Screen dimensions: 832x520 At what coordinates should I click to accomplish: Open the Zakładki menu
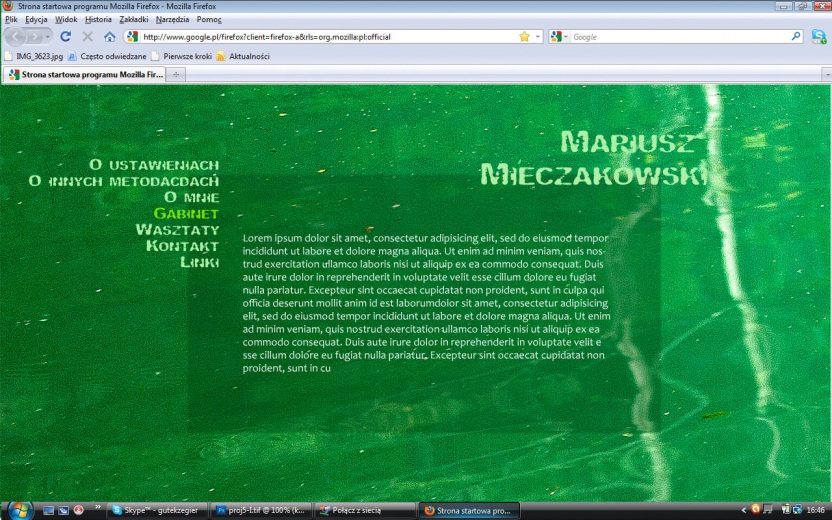pyautogui.click(x=133, y=19)
